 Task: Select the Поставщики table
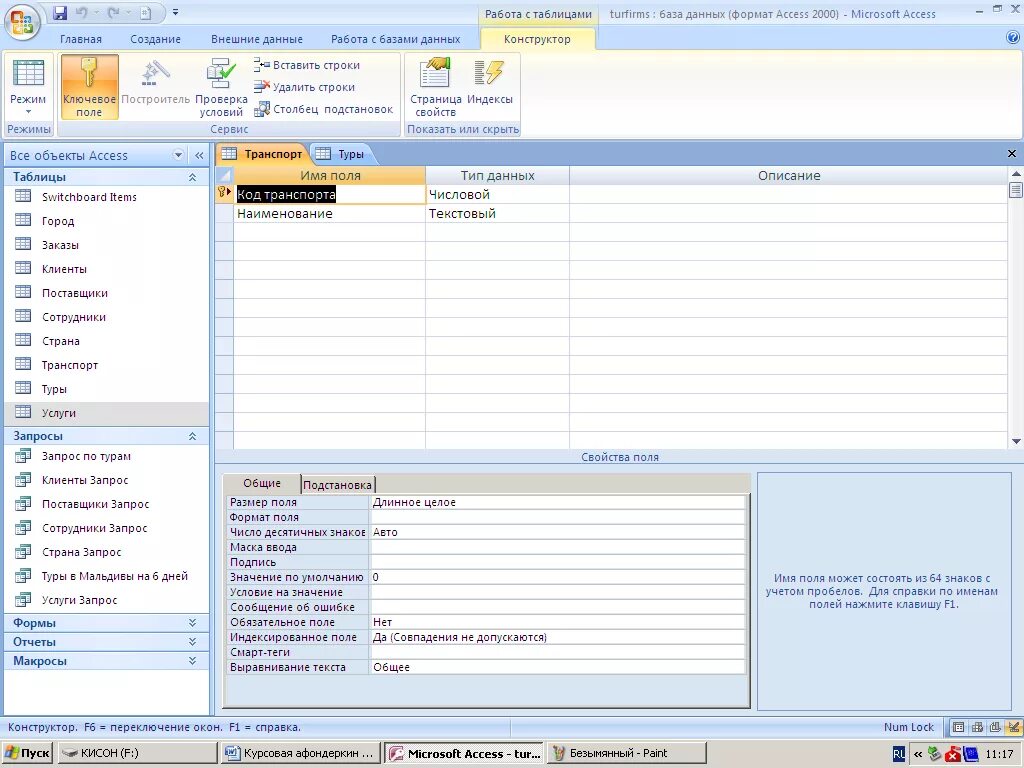[74, 293]
